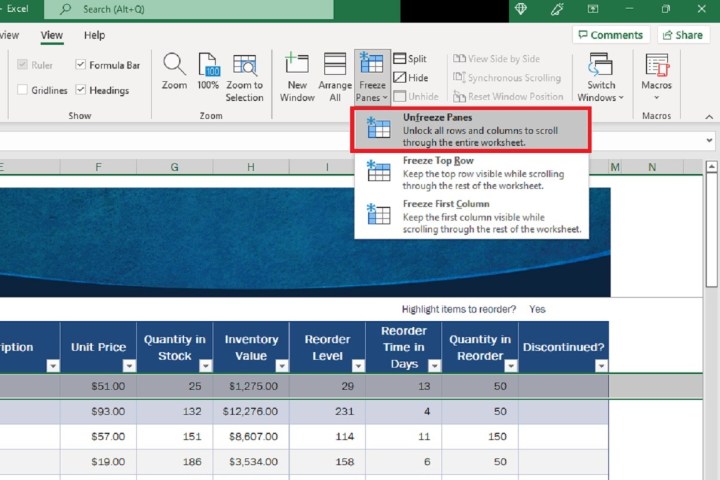Toggle the Formula Bar checkbox
This screenshot has width=720, height=480.
tap(81, 65)
